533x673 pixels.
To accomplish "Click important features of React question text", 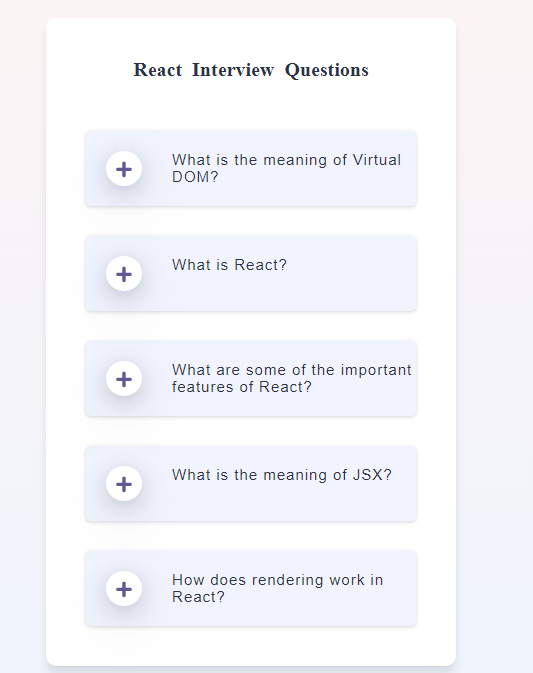I will (x=292, y=378).
